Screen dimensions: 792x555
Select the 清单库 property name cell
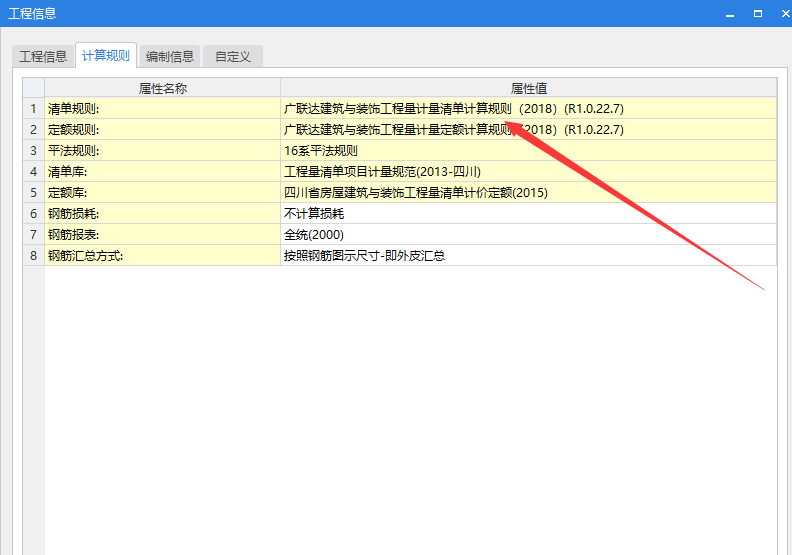[163, 172]
